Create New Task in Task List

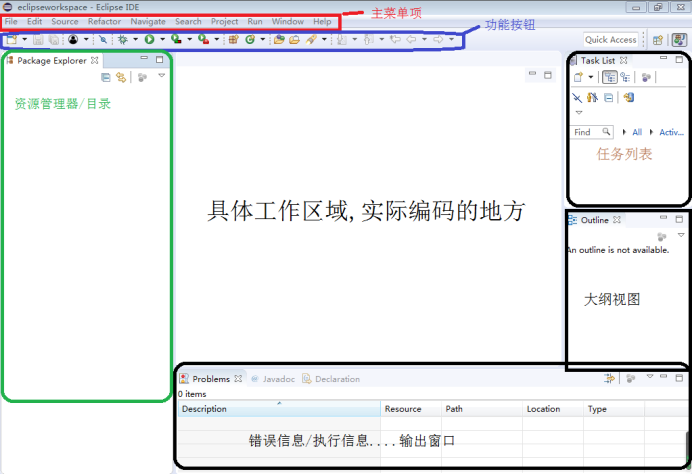578,78
